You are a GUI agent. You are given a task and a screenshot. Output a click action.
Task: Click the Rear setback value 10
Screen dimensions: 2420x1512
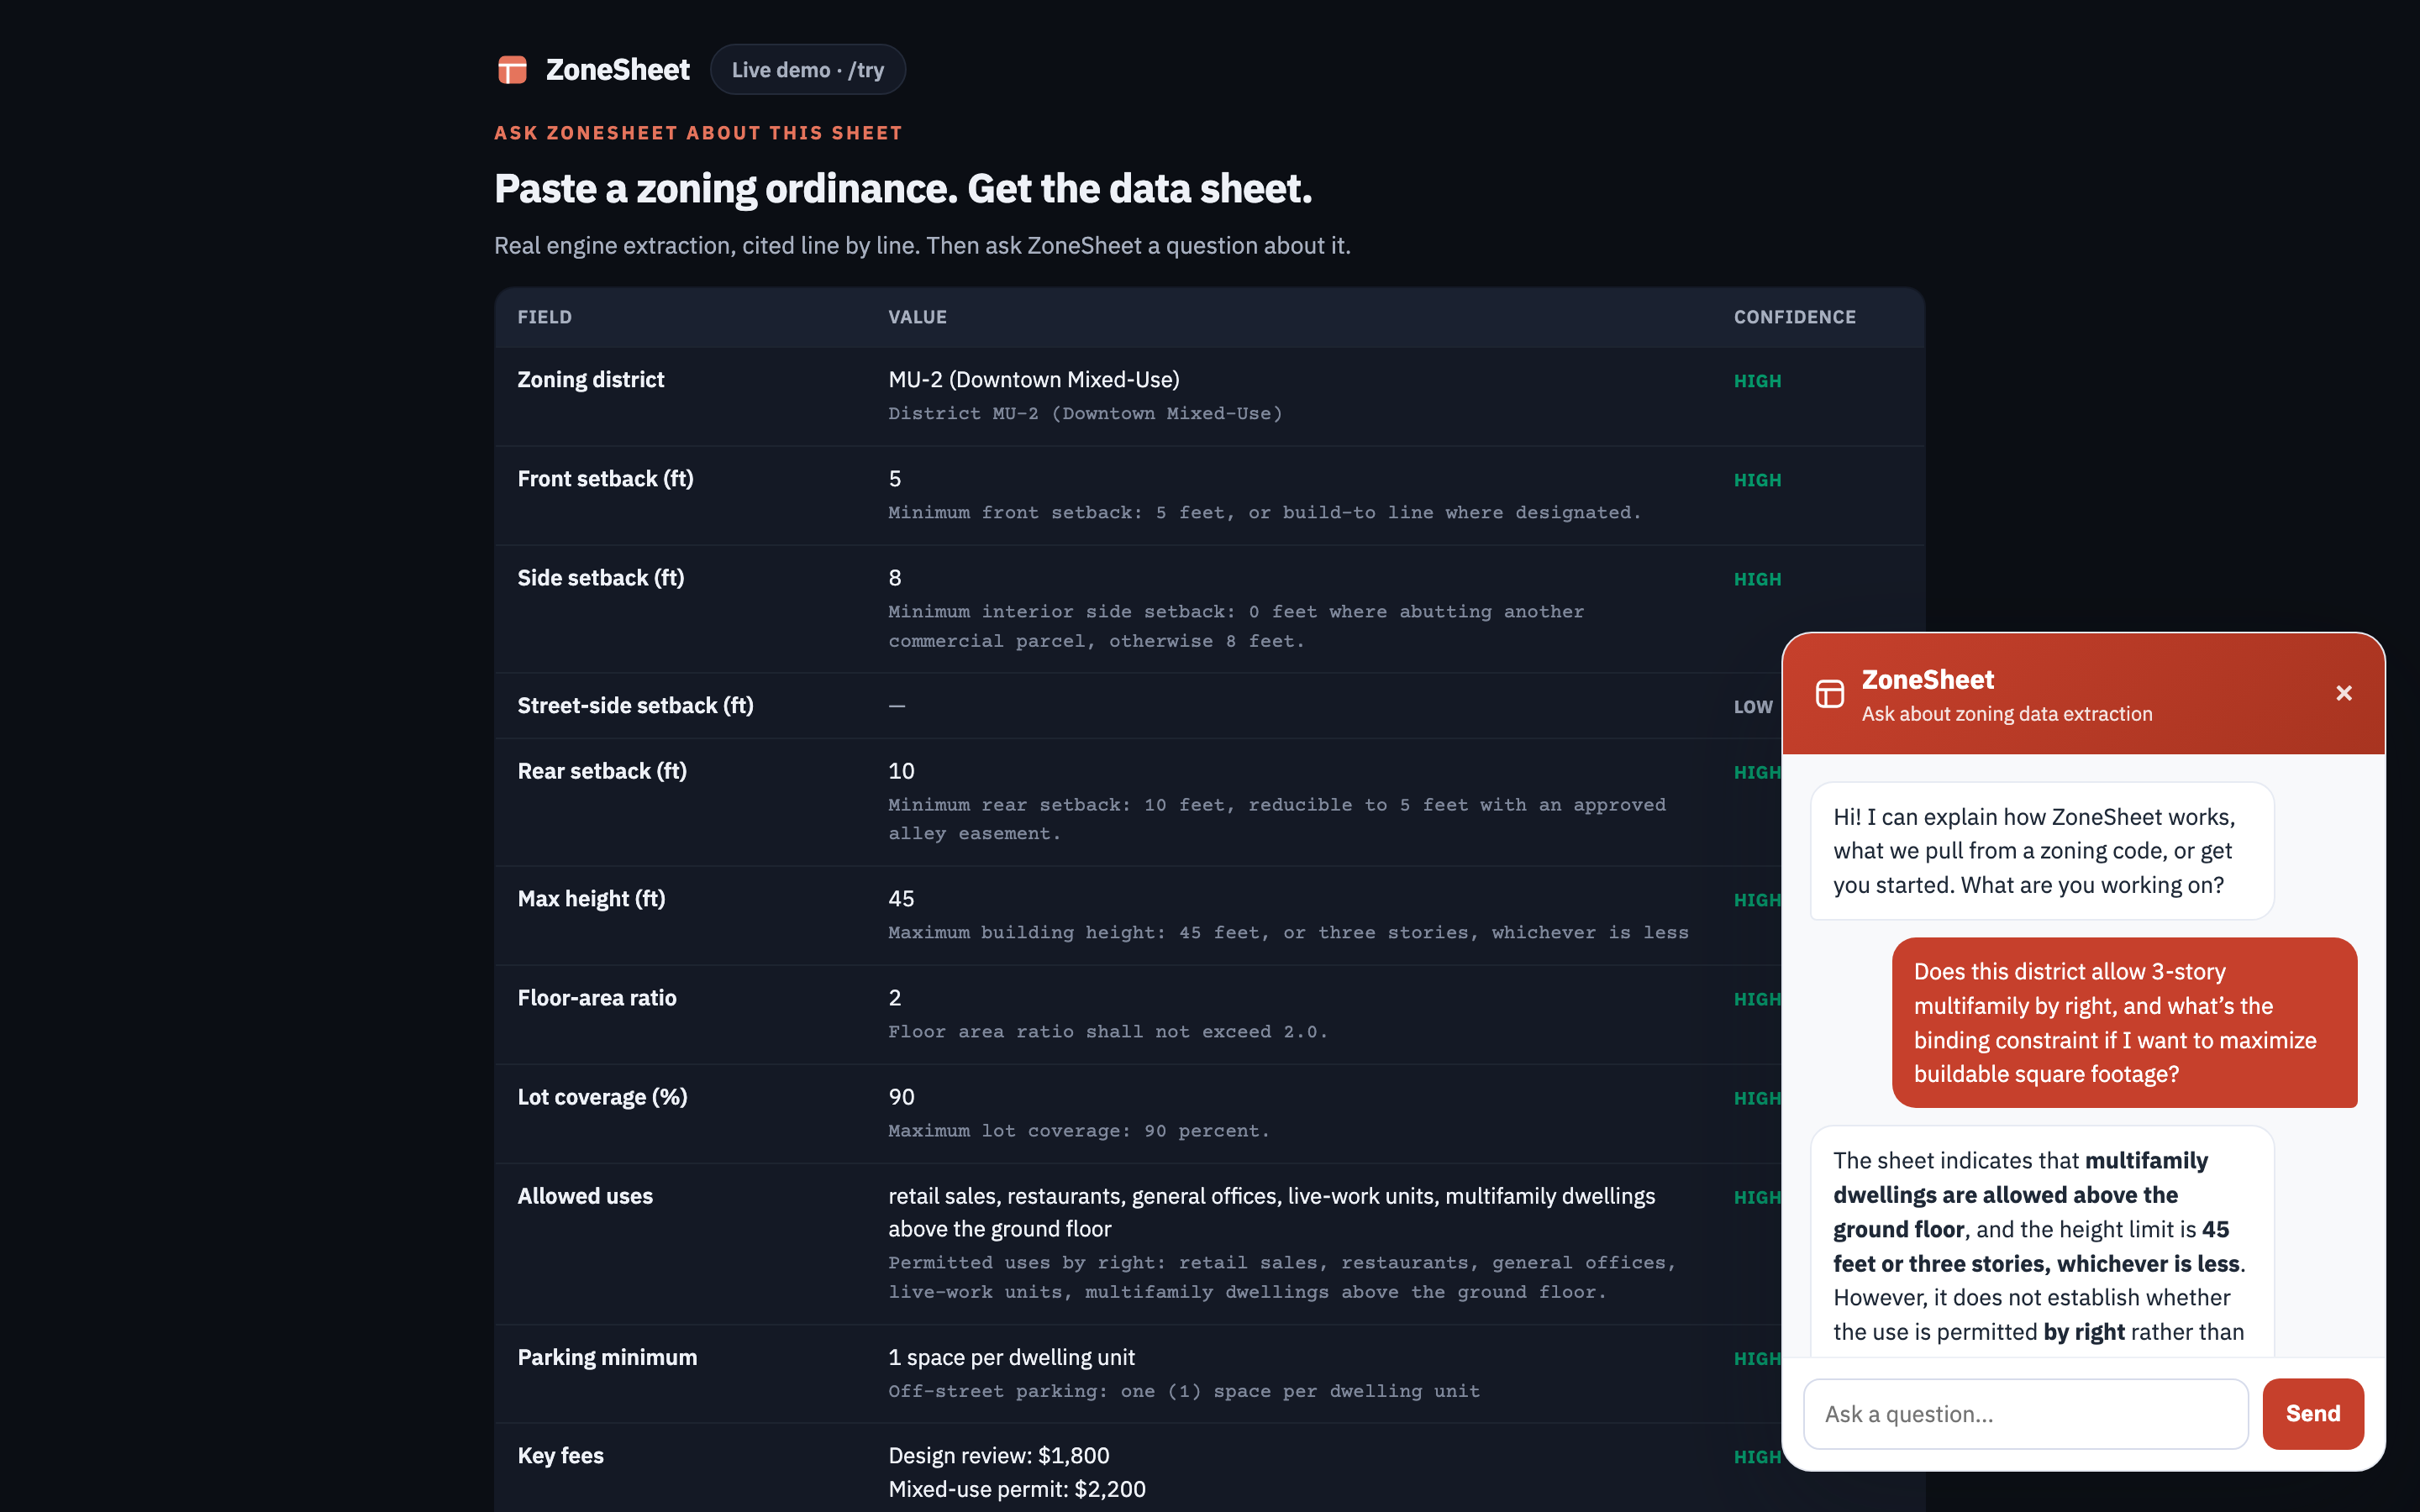click(x=901, y=771)
